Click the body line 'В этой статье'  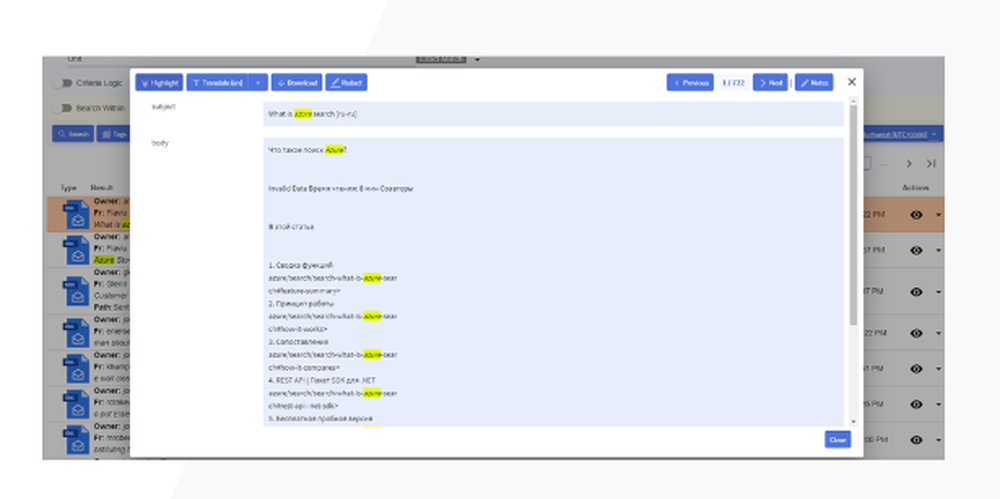click(291, 227)
